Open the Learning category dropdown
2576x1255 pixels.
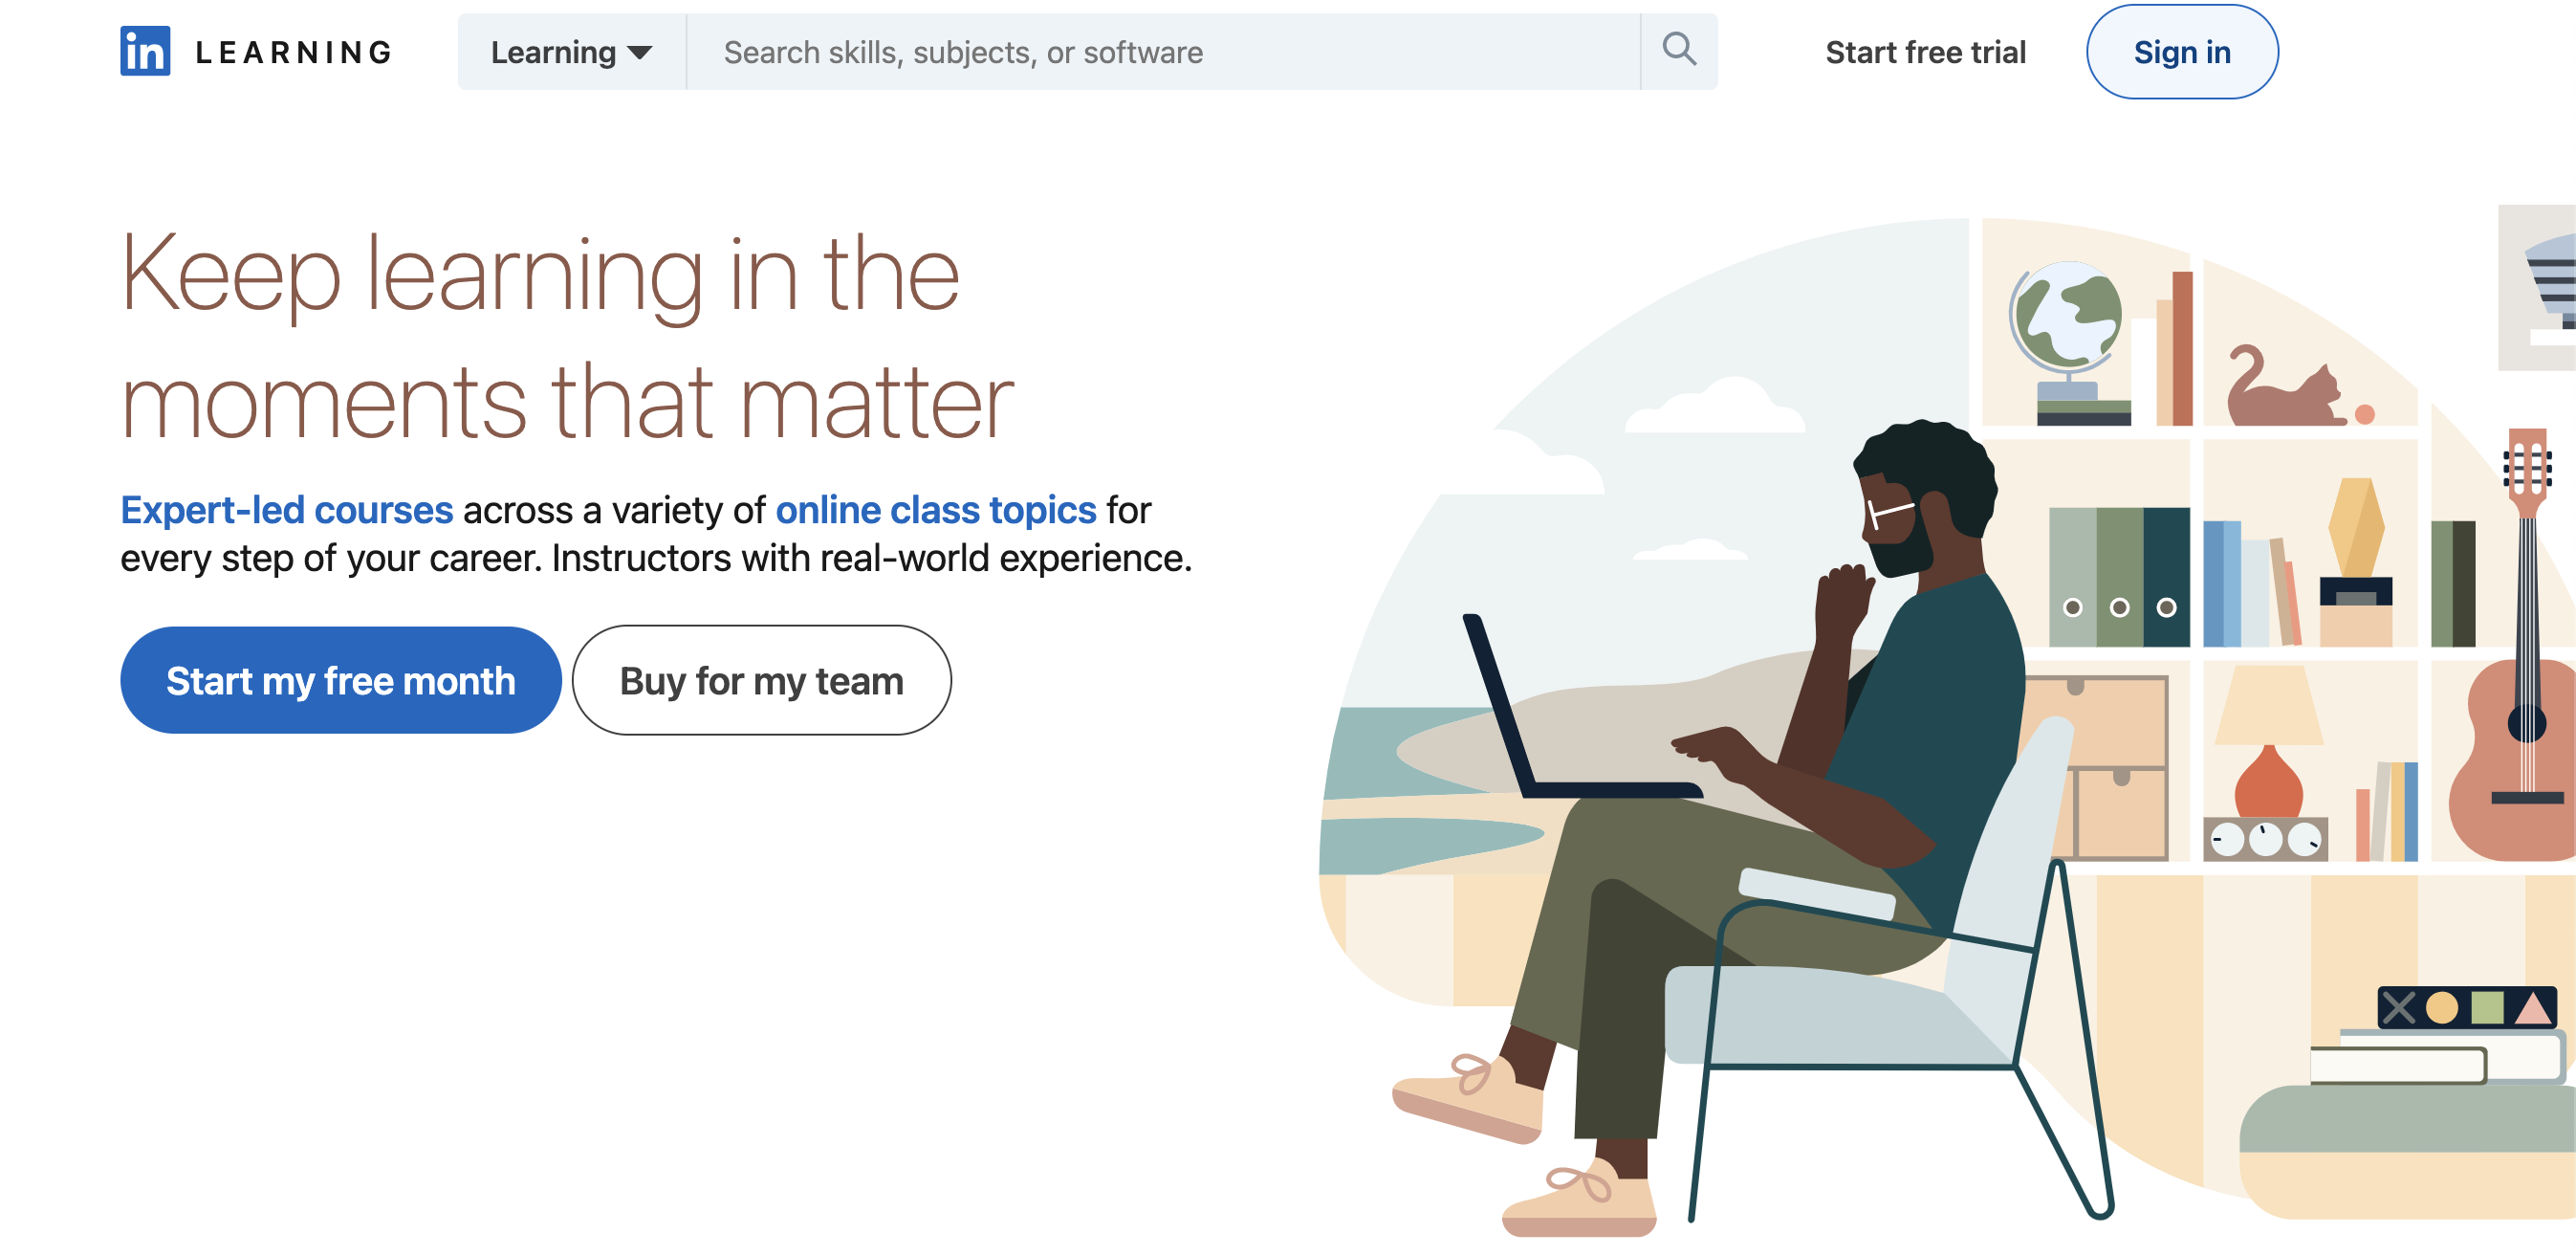click(x=571, y=52)
